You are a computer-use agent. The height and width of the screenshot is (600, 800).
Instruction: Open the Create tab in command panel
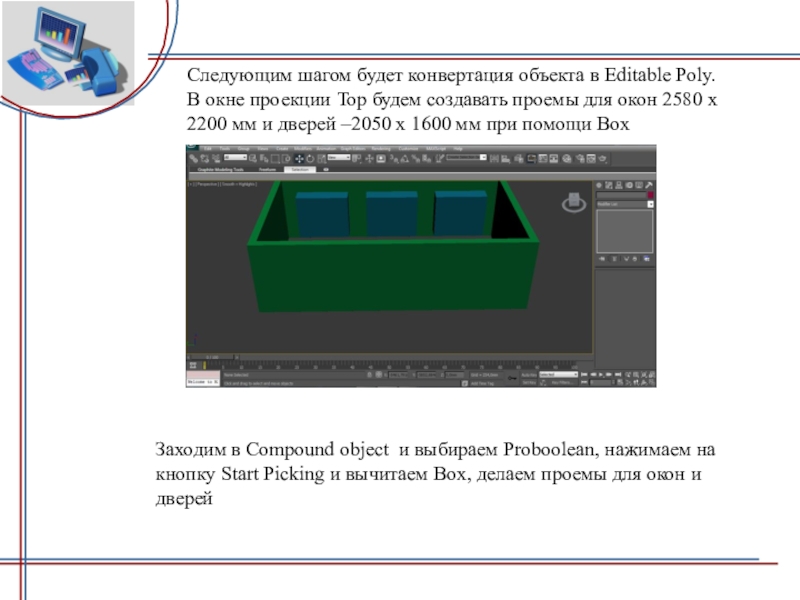click(x=600, y=185)
